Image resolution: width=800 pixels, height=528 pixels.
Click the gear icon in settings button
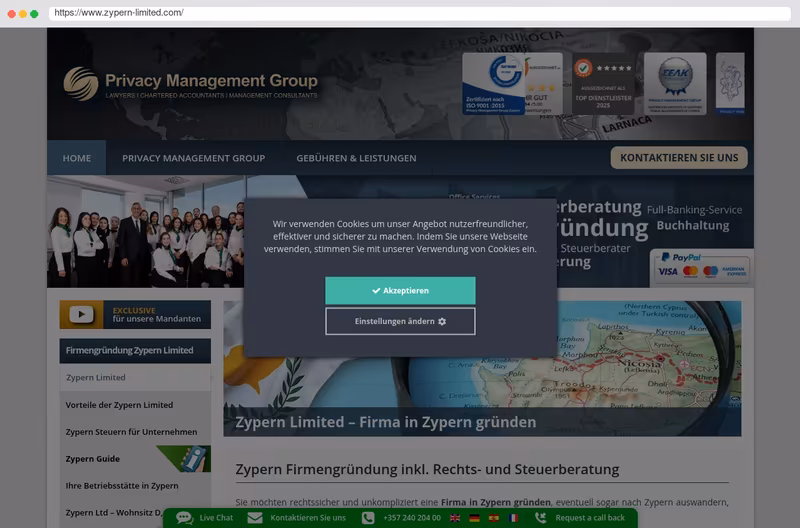pyautogui.click(x=442, y=321)
